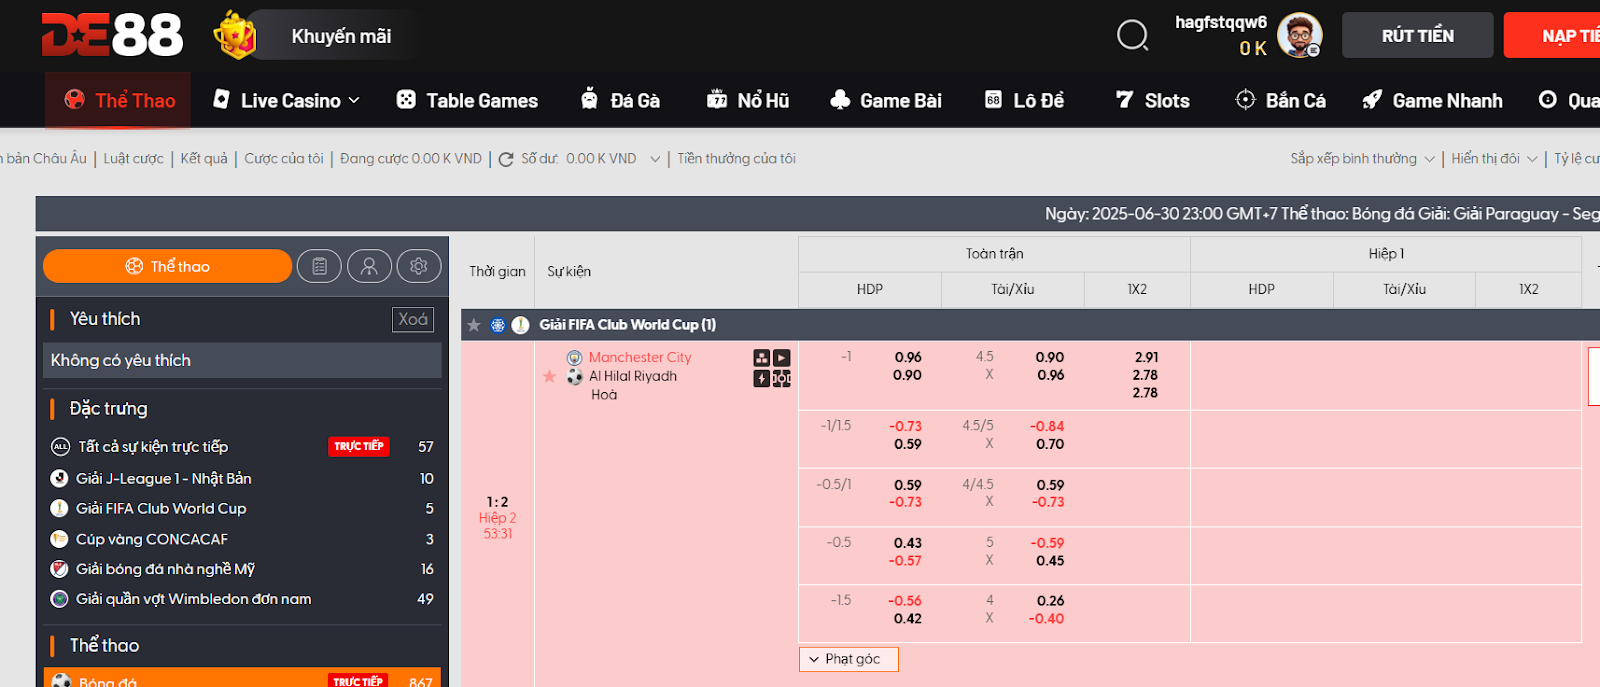Click the lightning quick-bet icon
1600x687 pixels.
pos(762,378)
